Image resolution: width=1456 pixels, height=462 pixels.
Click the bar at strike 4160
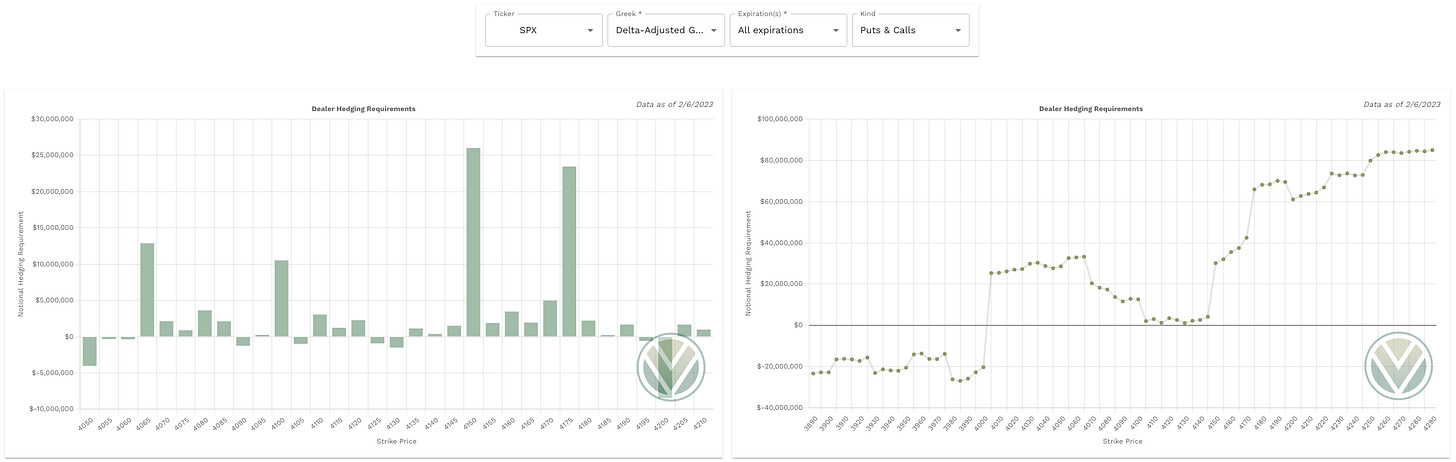[511, 324]
